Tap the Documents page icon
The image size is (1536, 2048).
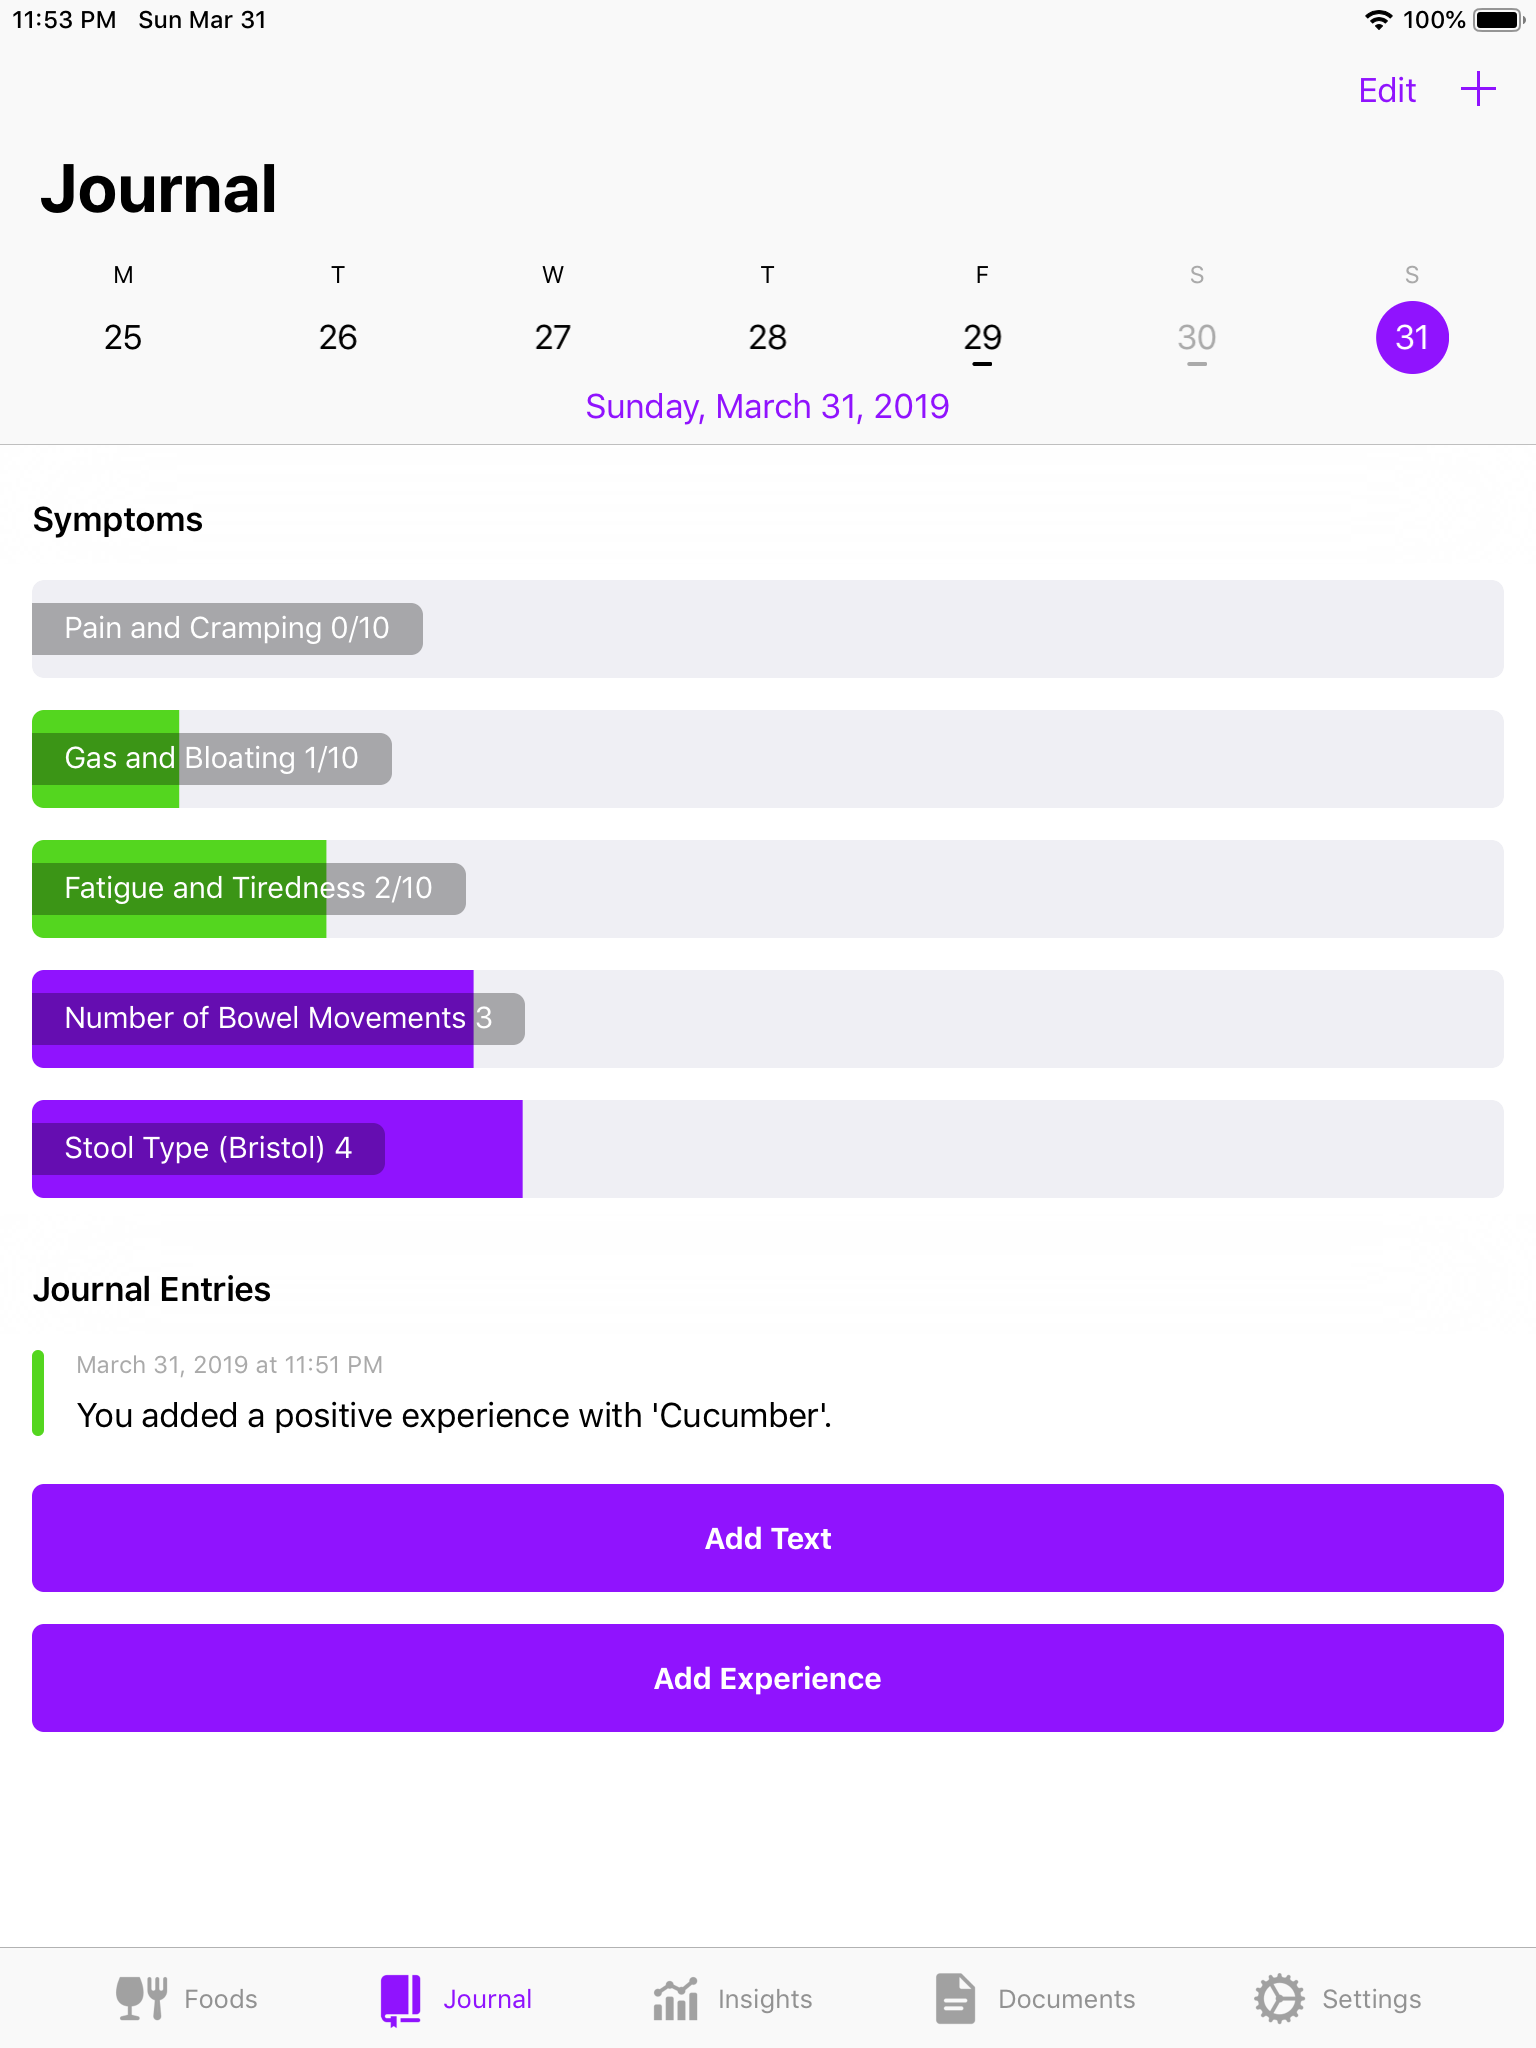point(955,1998)
